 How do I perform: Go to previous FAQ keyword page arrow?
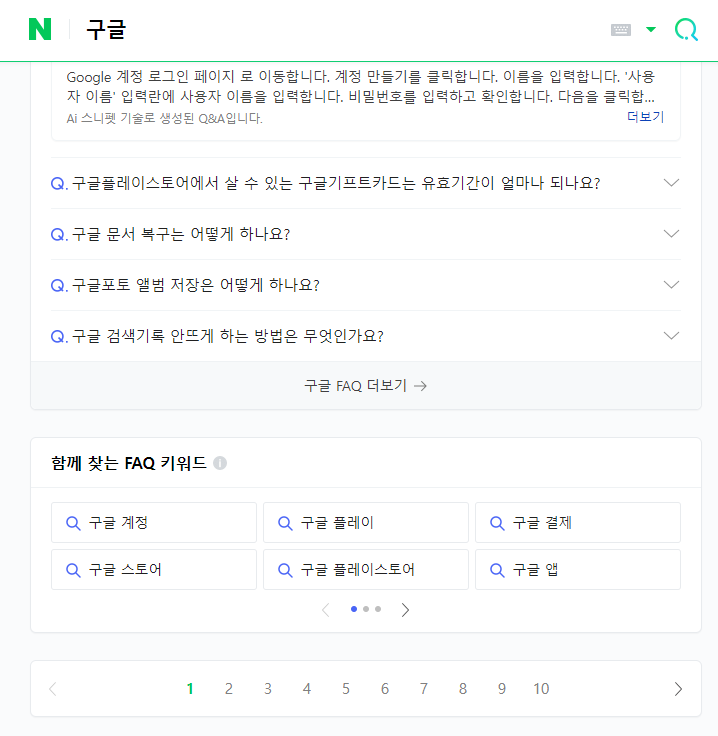(326, 610)
